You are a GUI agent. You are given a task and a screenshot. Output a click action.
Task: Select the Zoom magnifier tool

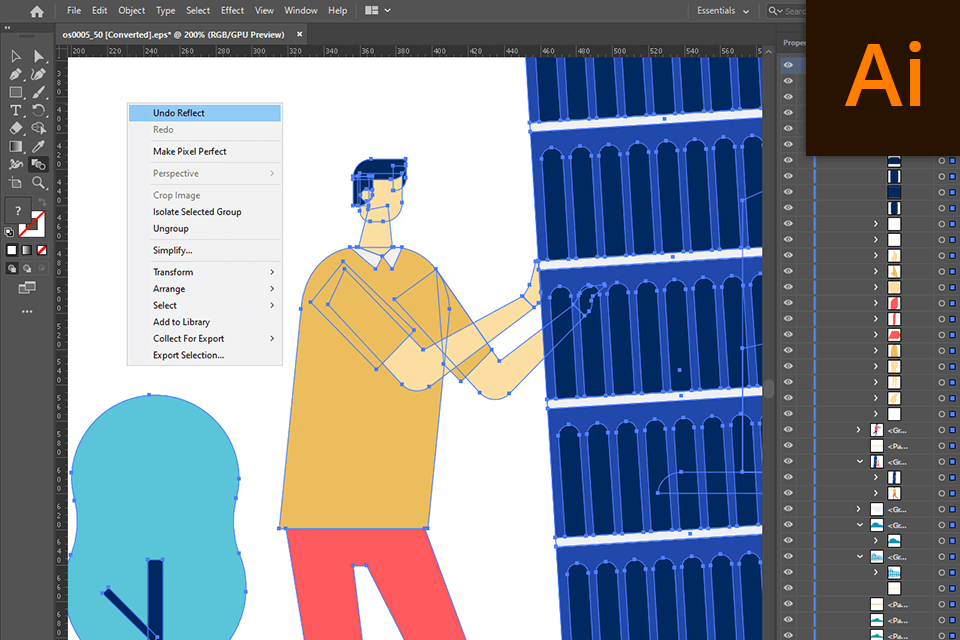tap(39, 183)
